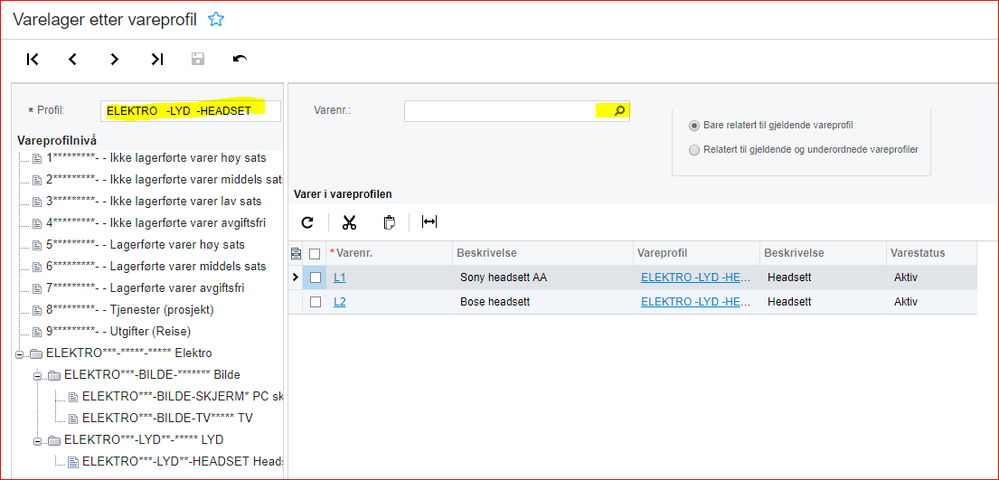The height and width of the screenshot is (480, 999).
Task: Open Varenr. lookup magnifier
Action: (x=619, y=111)
